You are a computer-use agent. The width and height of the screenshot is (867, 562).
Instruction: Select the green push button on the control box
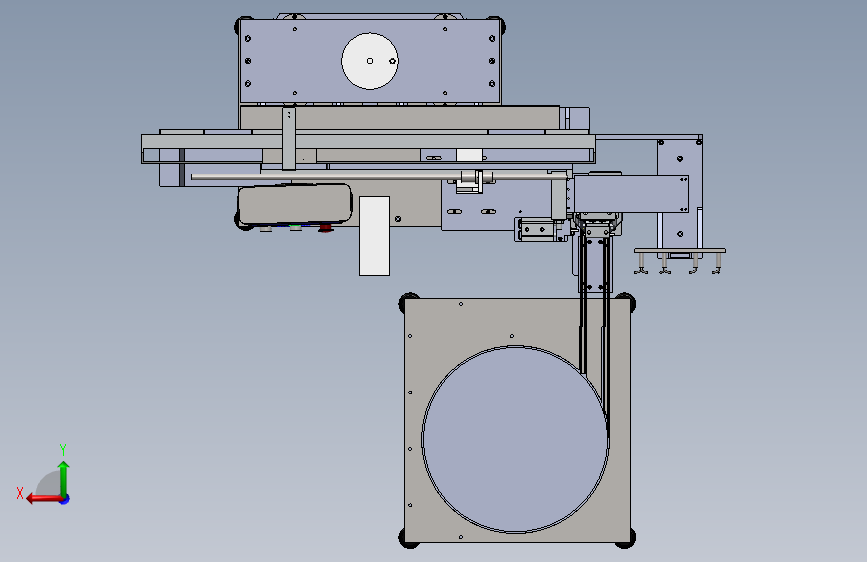coord(296,227)
